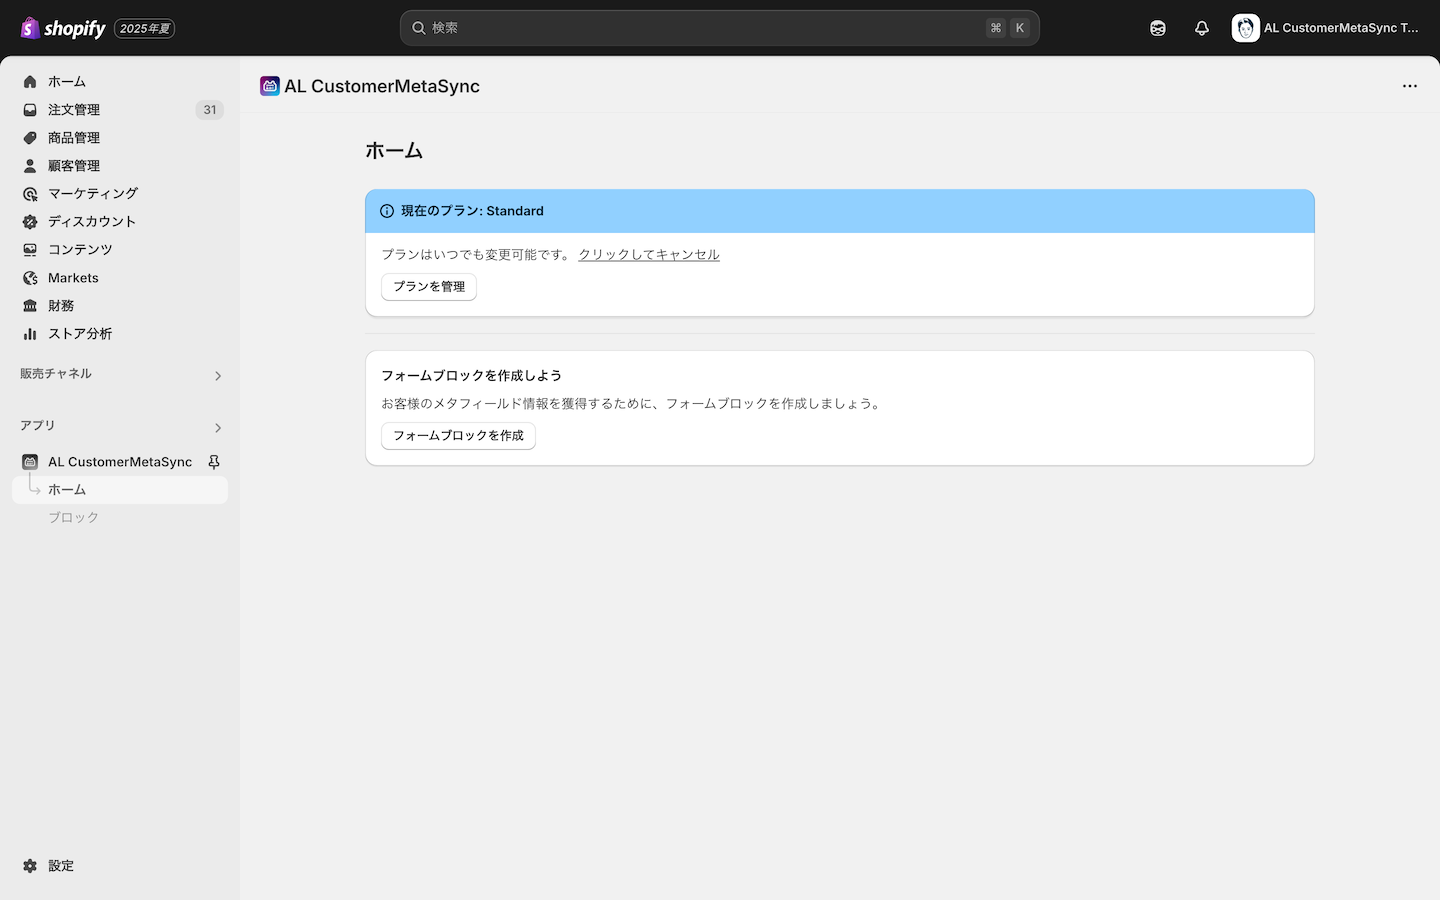1440x900 pixels.
Task: Open the notifications bell
Action: tap(1202, 28)
